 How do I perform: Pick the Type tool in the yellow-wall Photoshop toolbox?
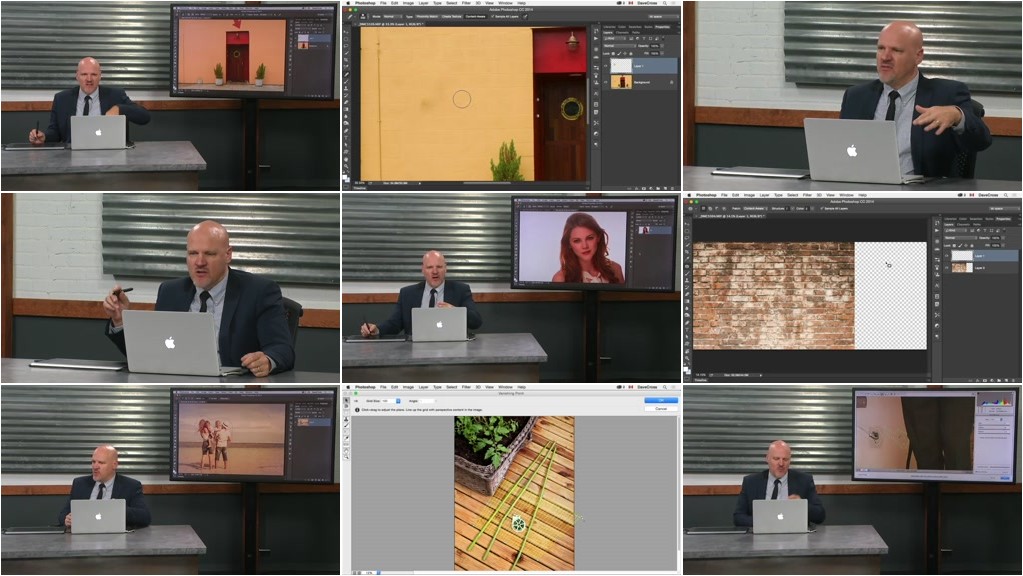(x=346, y=138)
